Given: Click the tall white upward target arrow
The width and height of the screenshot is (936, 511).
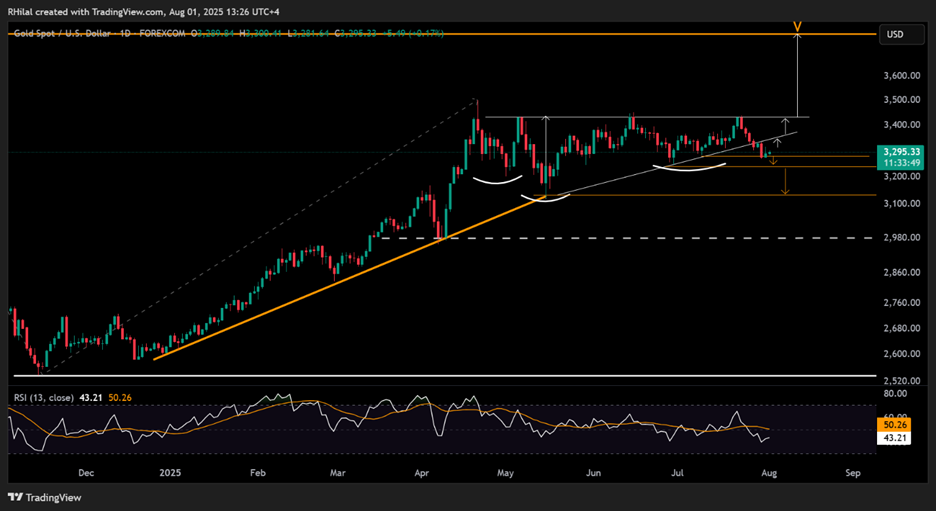Looking at the screenshot, I should [797, 75].
